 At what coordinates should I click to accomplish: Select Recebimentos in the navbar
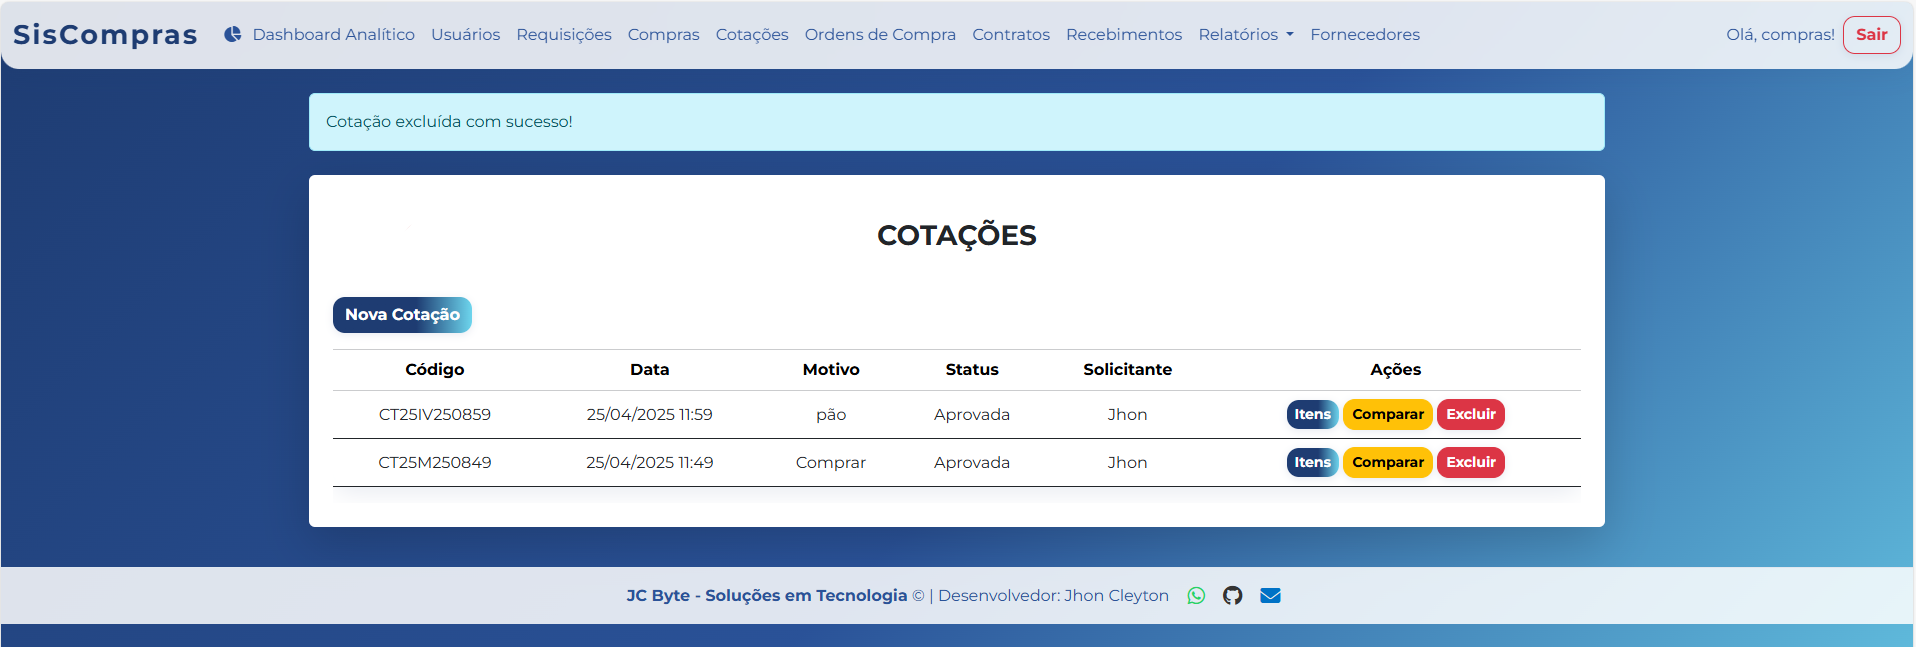[1123, 34]
